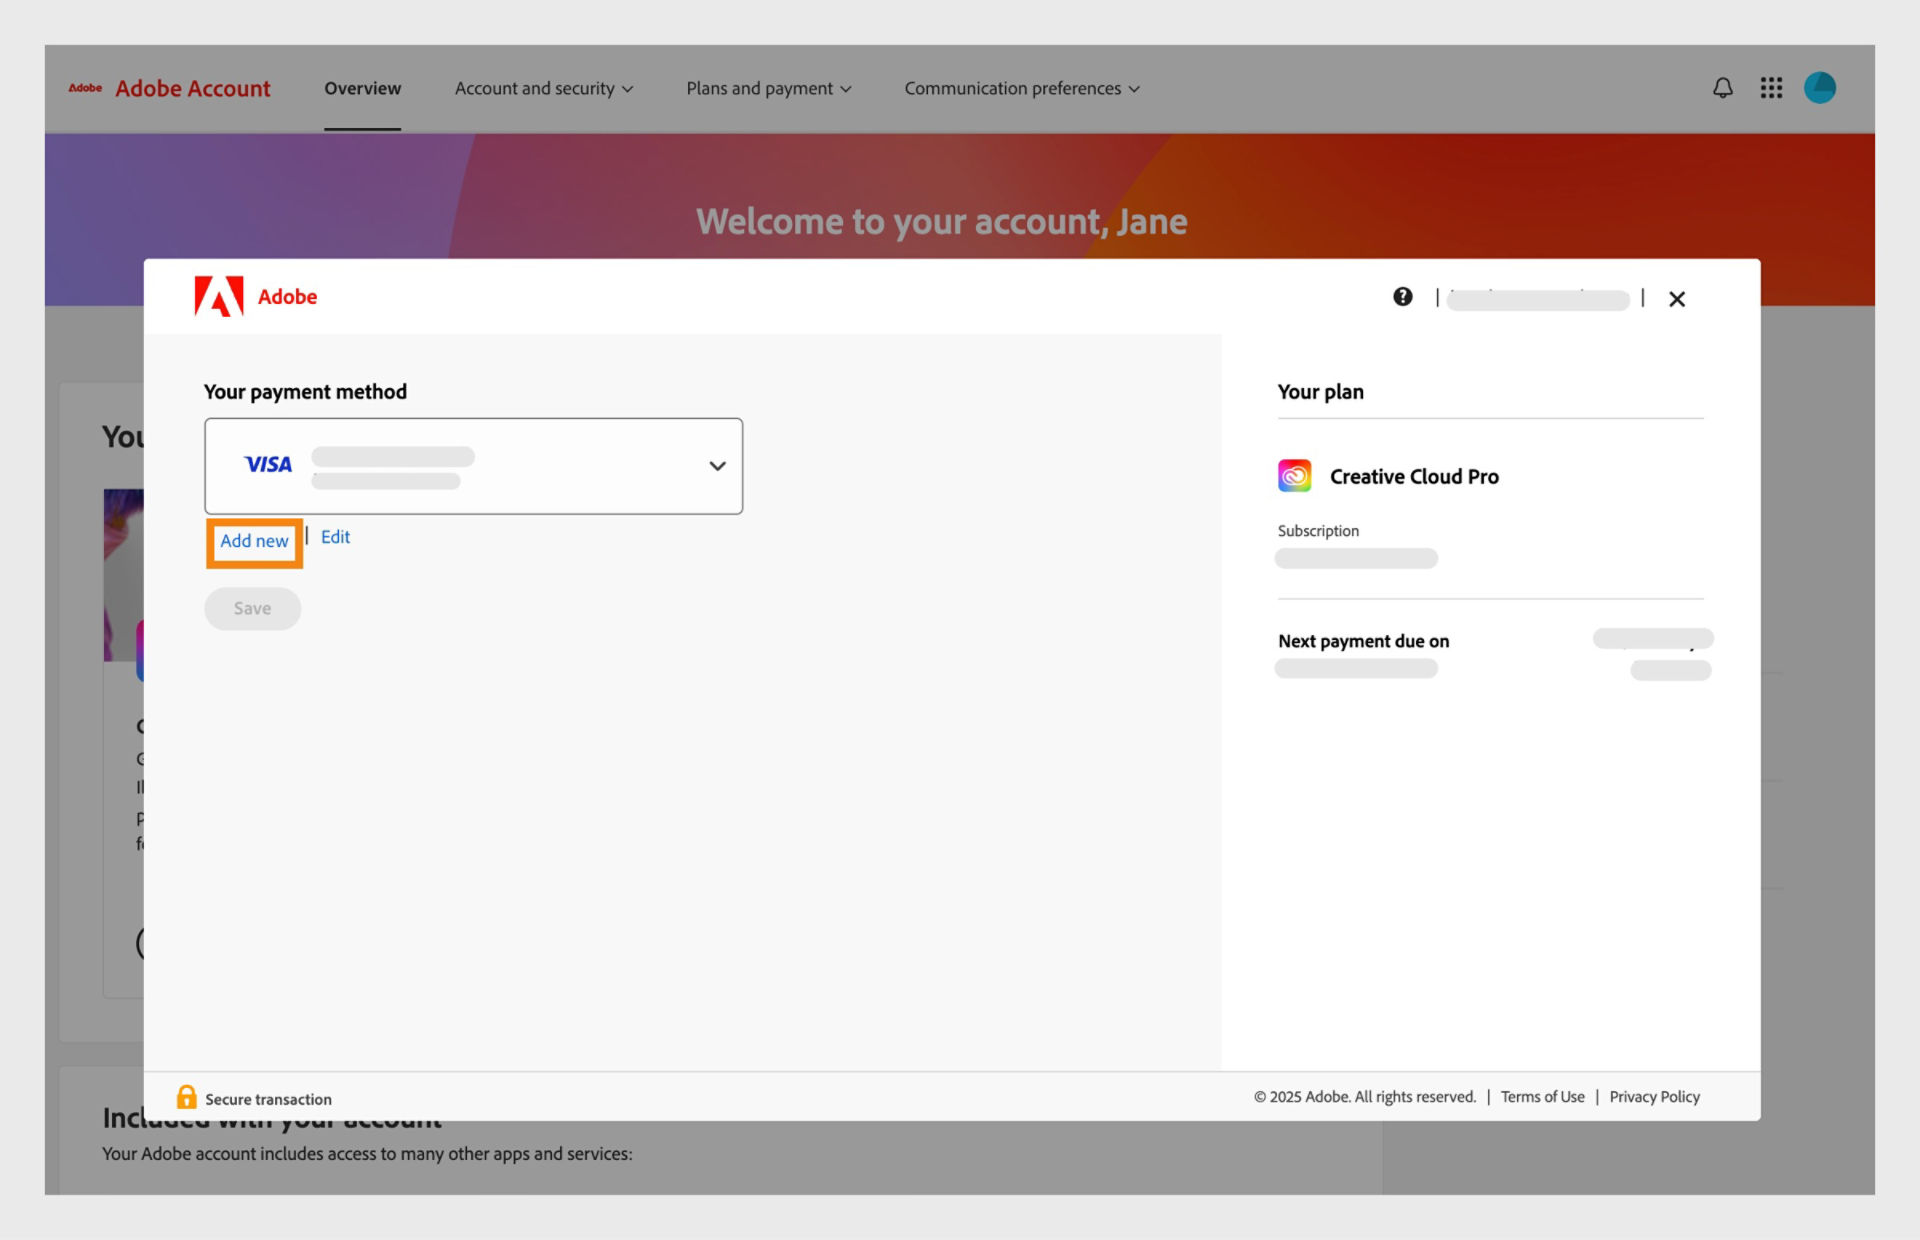Open the Privacy Policy link
The image size is (1920, 1240).
tap(1654, 1097)
